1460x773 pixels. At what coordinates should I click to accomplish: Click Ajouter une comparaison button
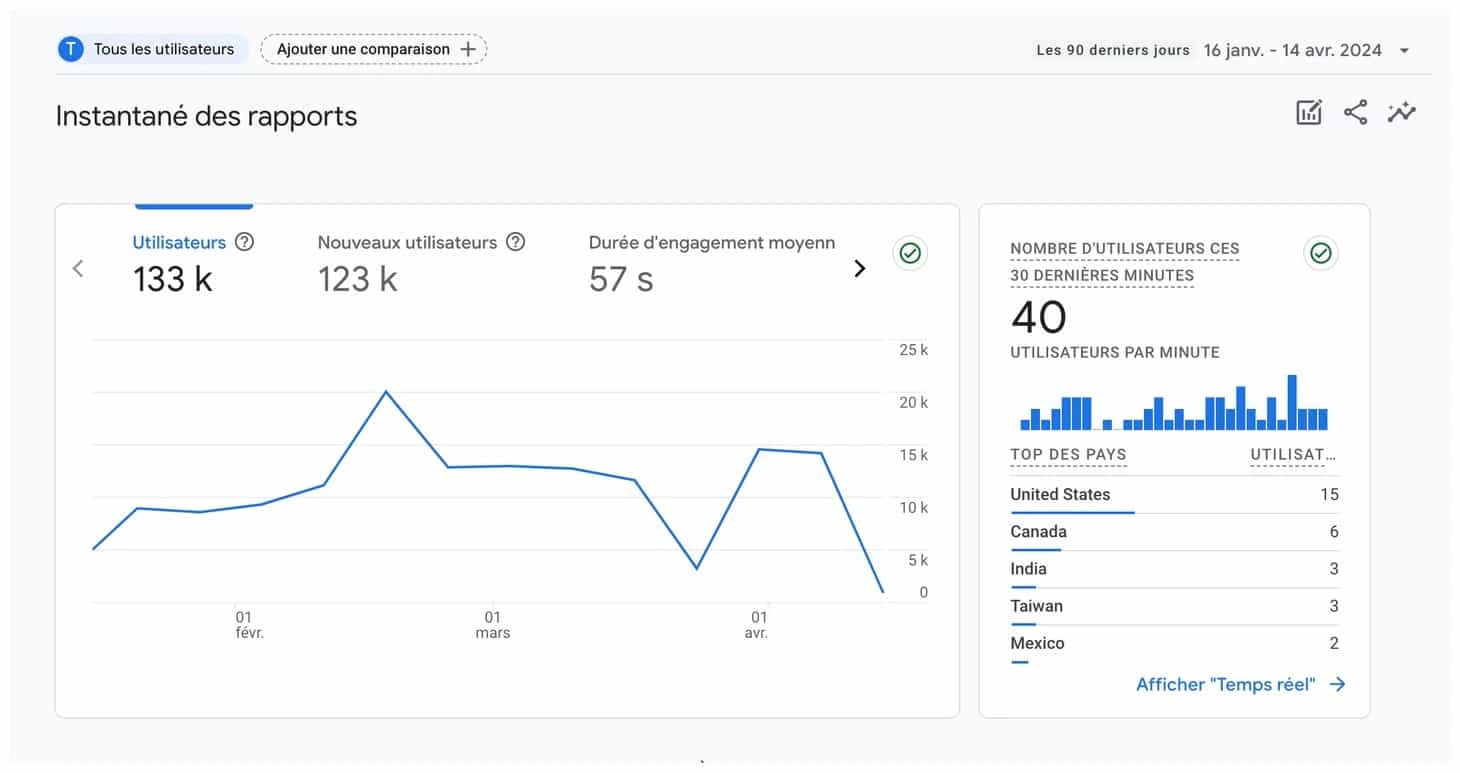pyautogui.click(x=374, y=49)
